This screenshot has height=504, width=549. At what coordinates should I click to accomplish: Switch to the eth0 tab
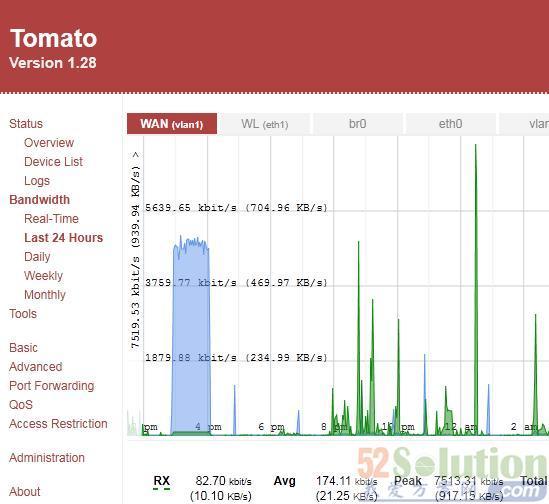[450, 124]
